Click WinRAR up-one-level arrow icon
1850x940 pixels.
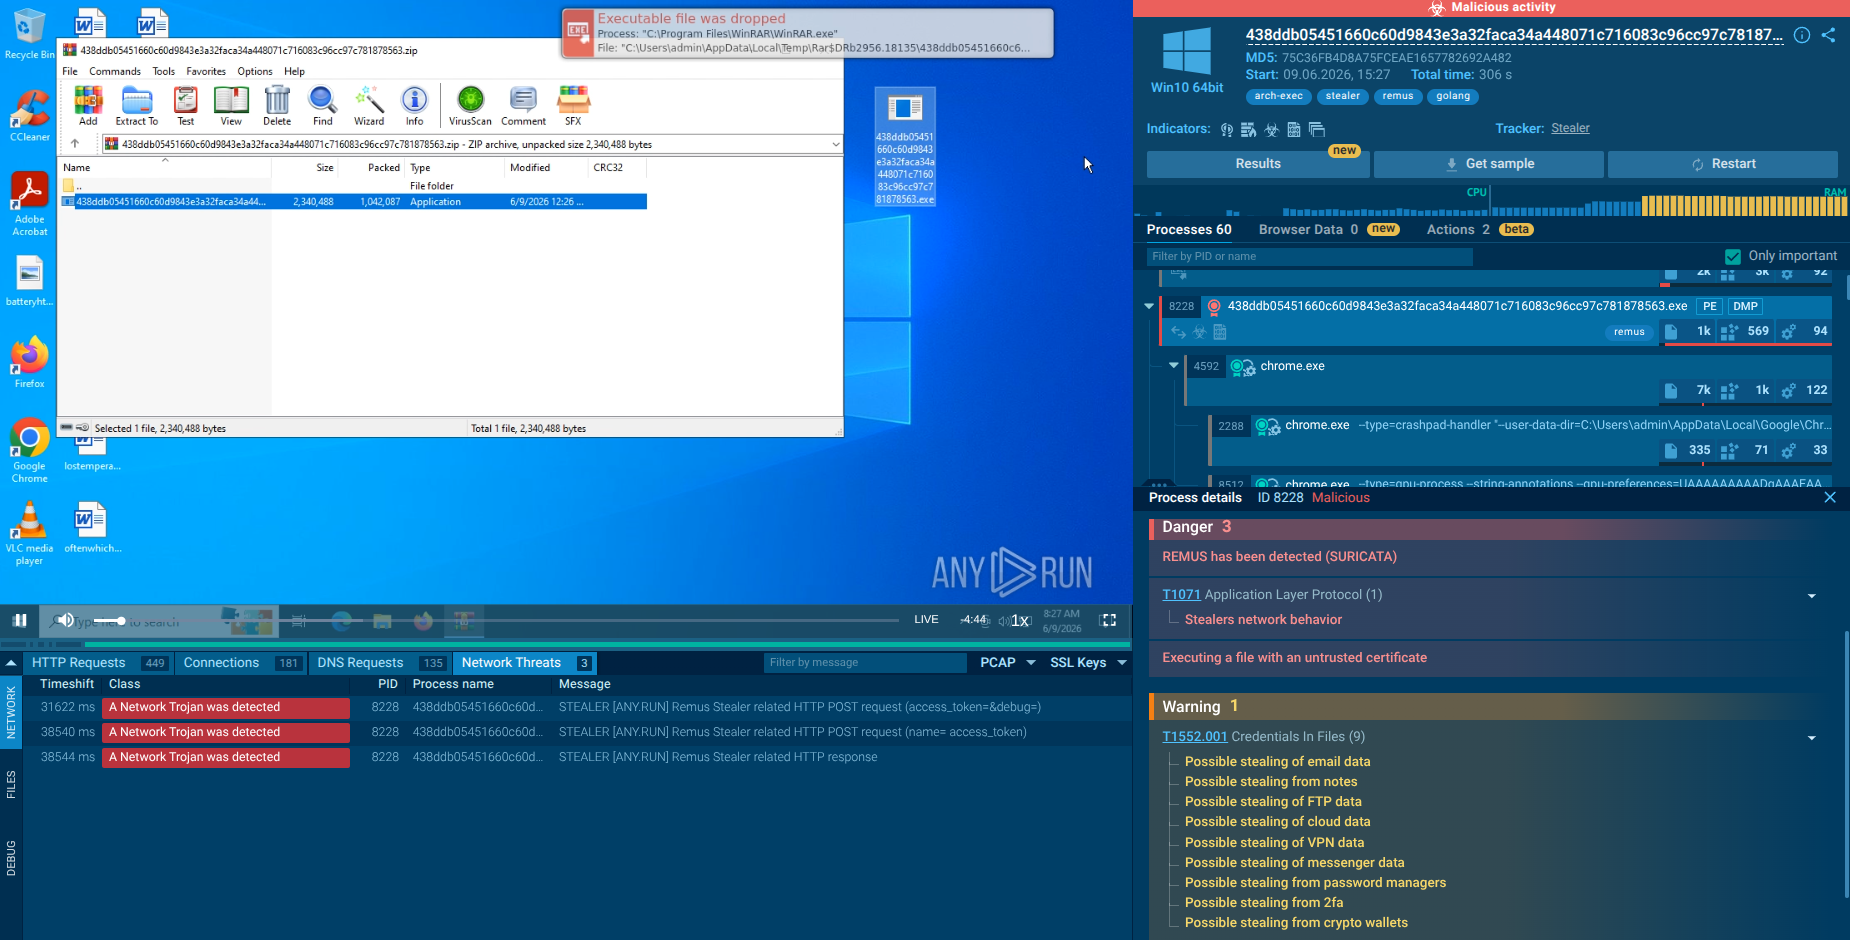[75, 144]
